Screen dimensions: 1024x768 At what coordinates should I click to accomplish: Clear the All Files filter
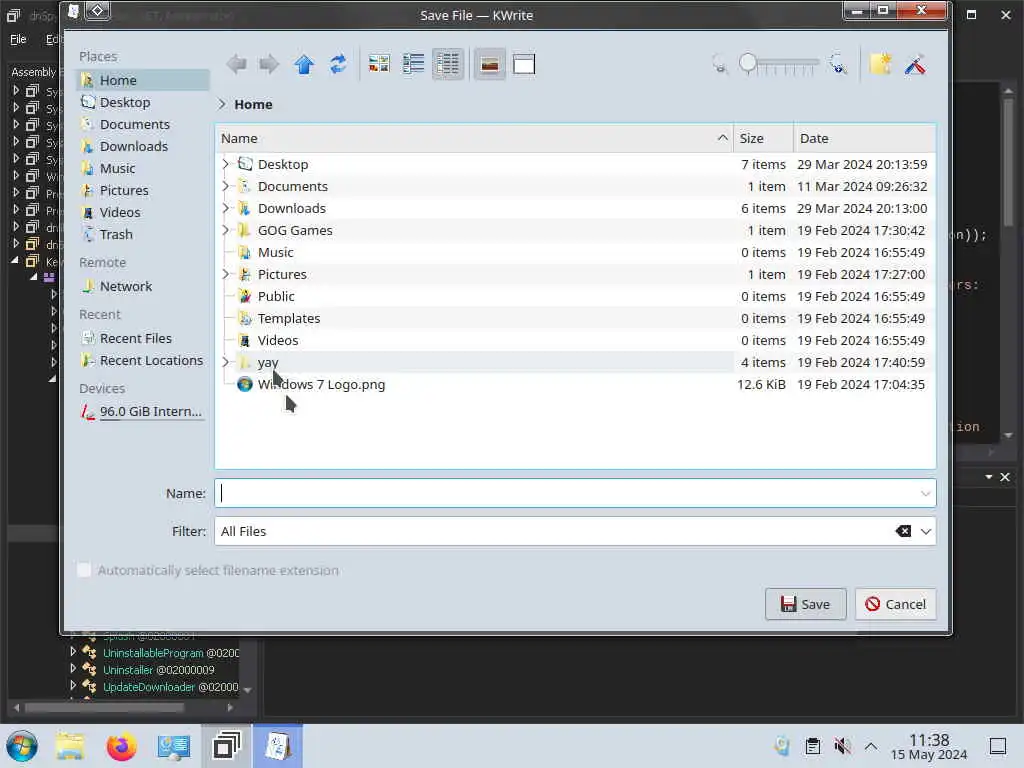(x=903, y=531)
